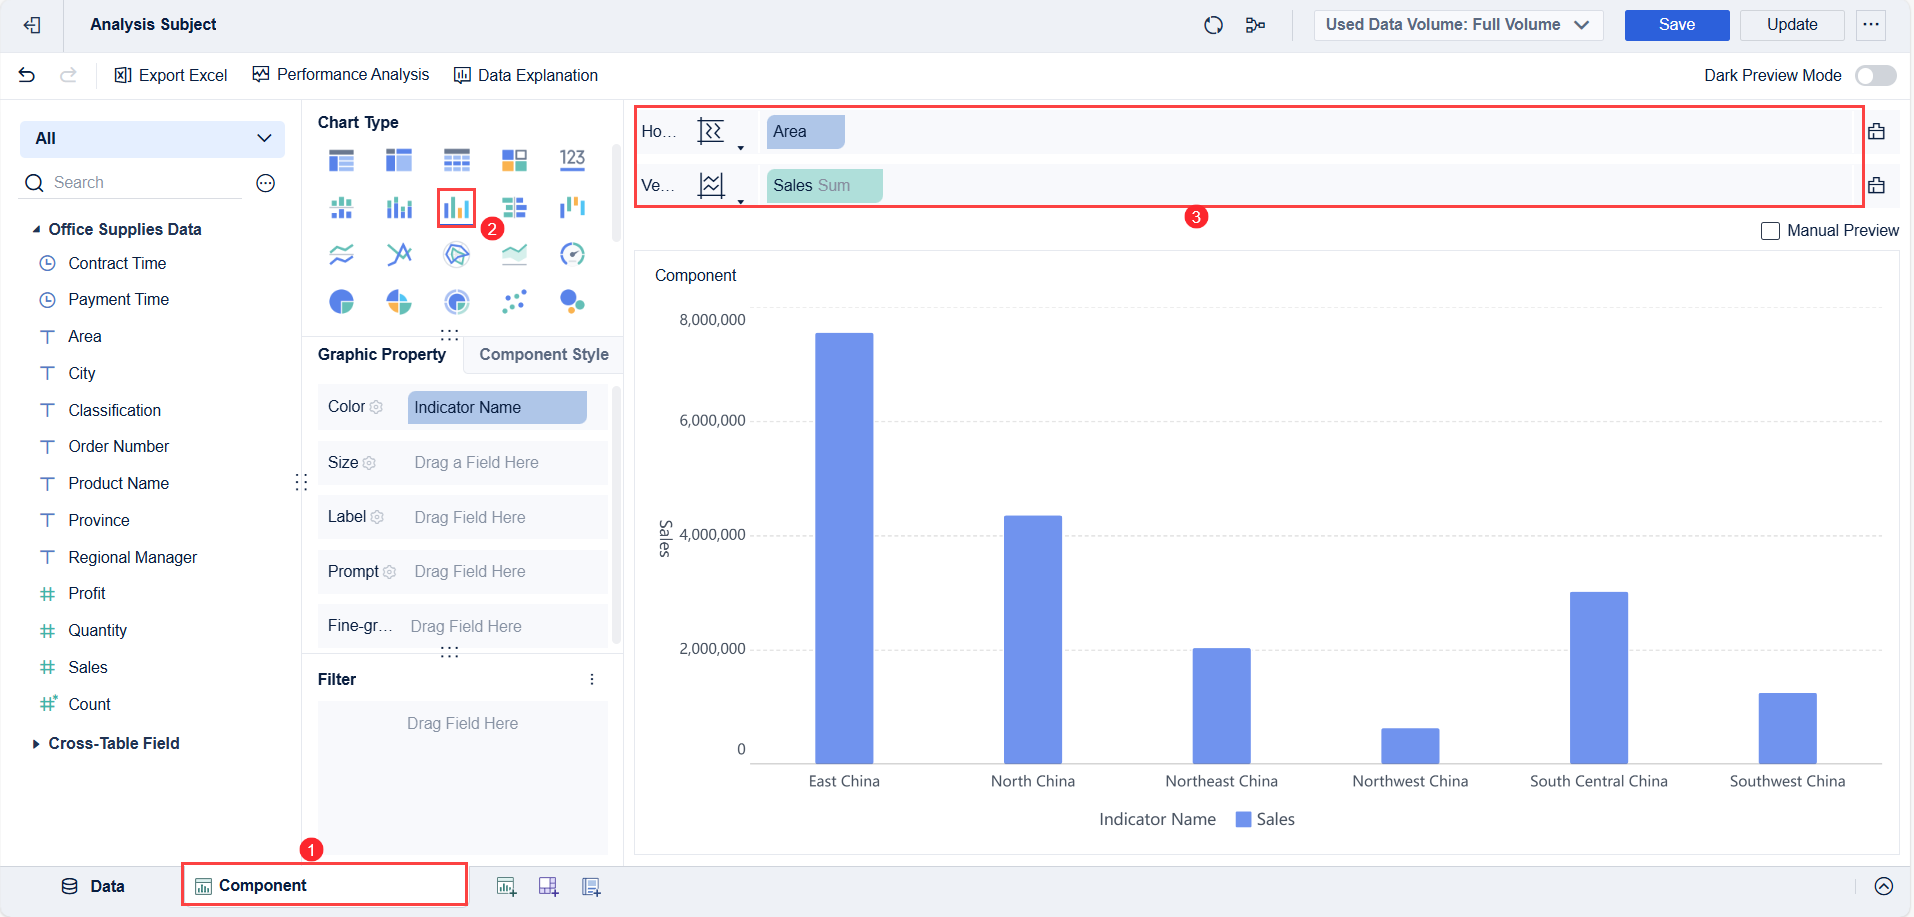Click the exit back icon beside Analysis Subject
This screenshot has height=917, width=1914.
pyautogui.click(x=32, y=25)
